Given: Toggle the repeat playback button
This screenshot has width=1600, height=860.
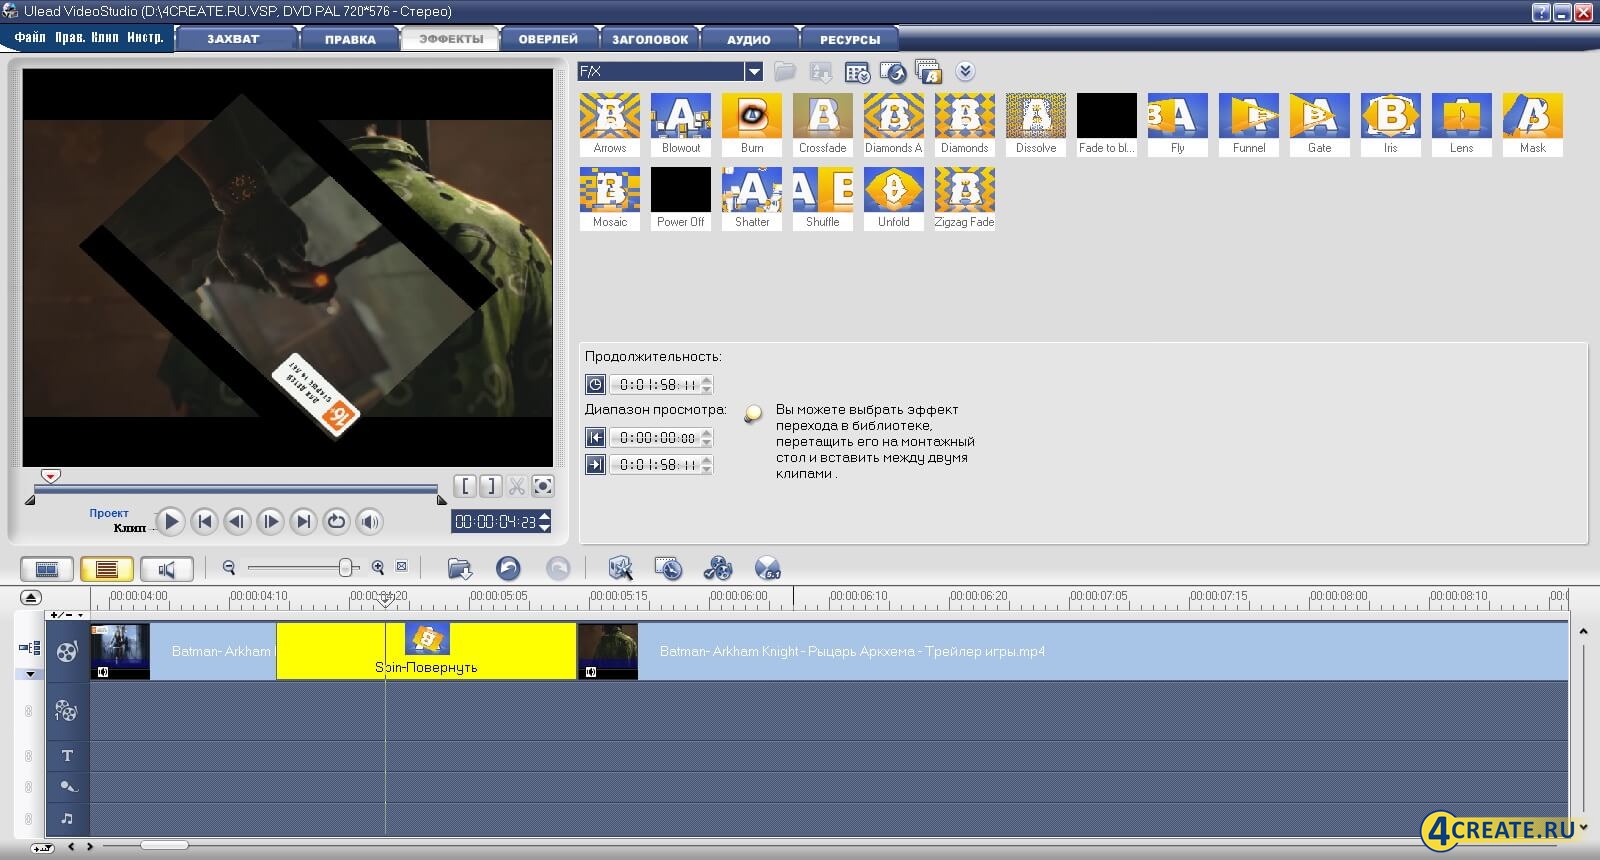Looking at the screenshot, I should (x=337, y=521).
